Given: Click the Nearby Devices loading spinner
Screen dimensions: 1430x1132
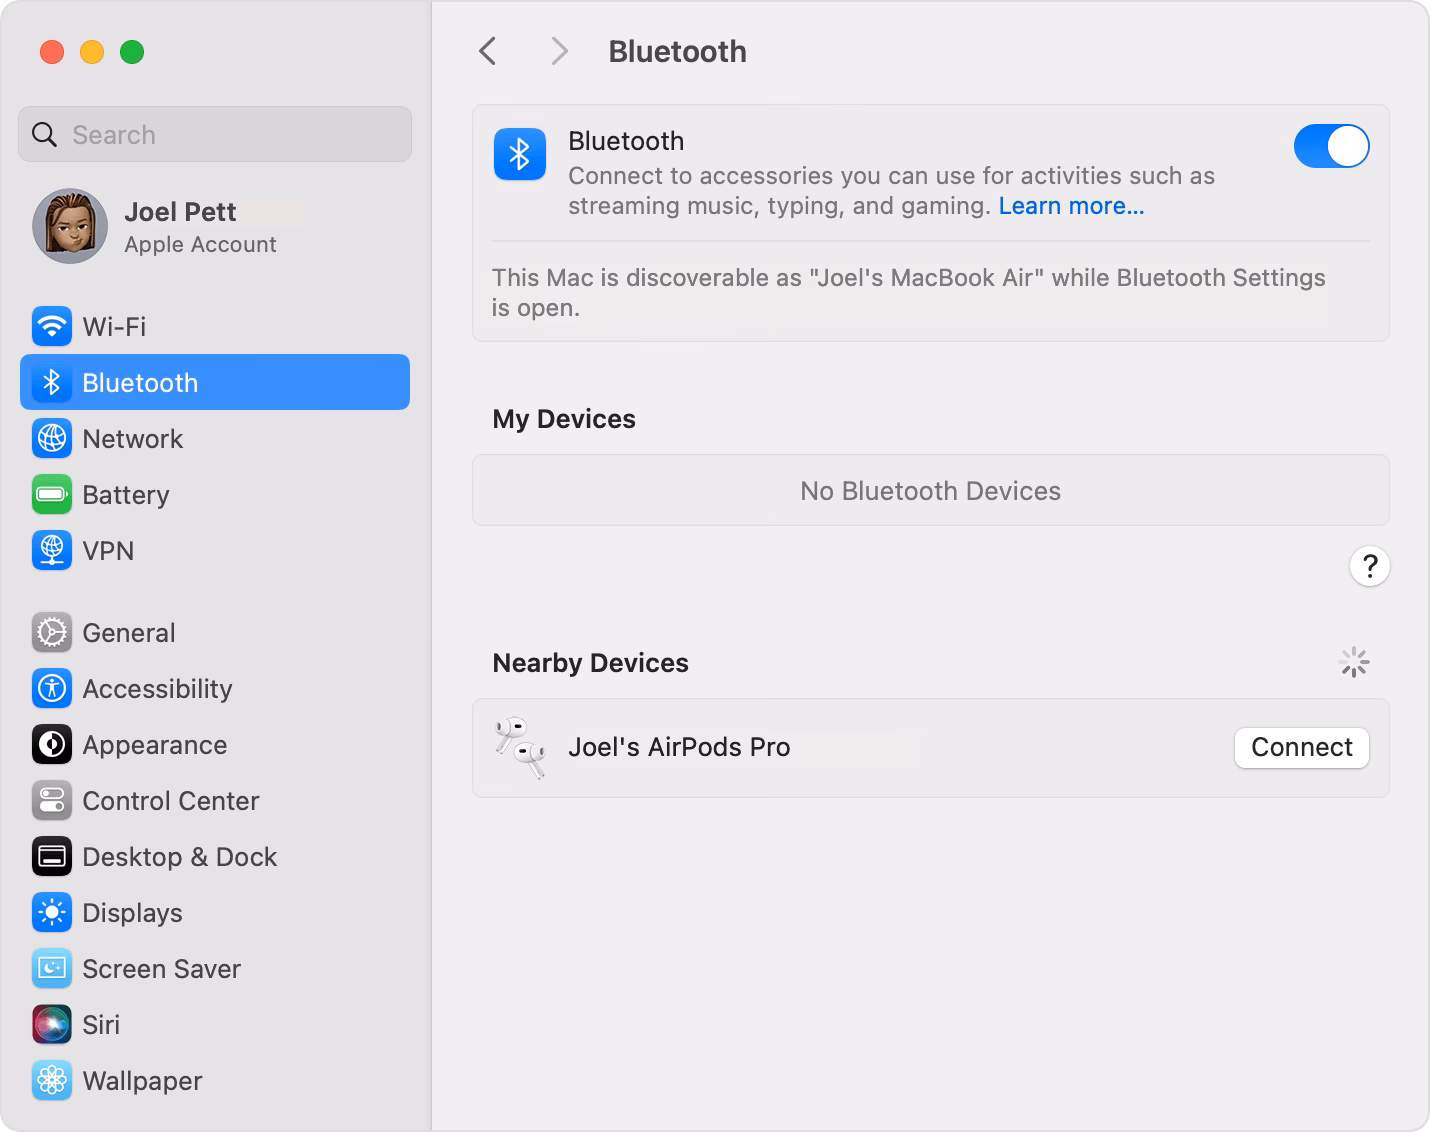Looking at the screenshot, I should coord(1353,661).
